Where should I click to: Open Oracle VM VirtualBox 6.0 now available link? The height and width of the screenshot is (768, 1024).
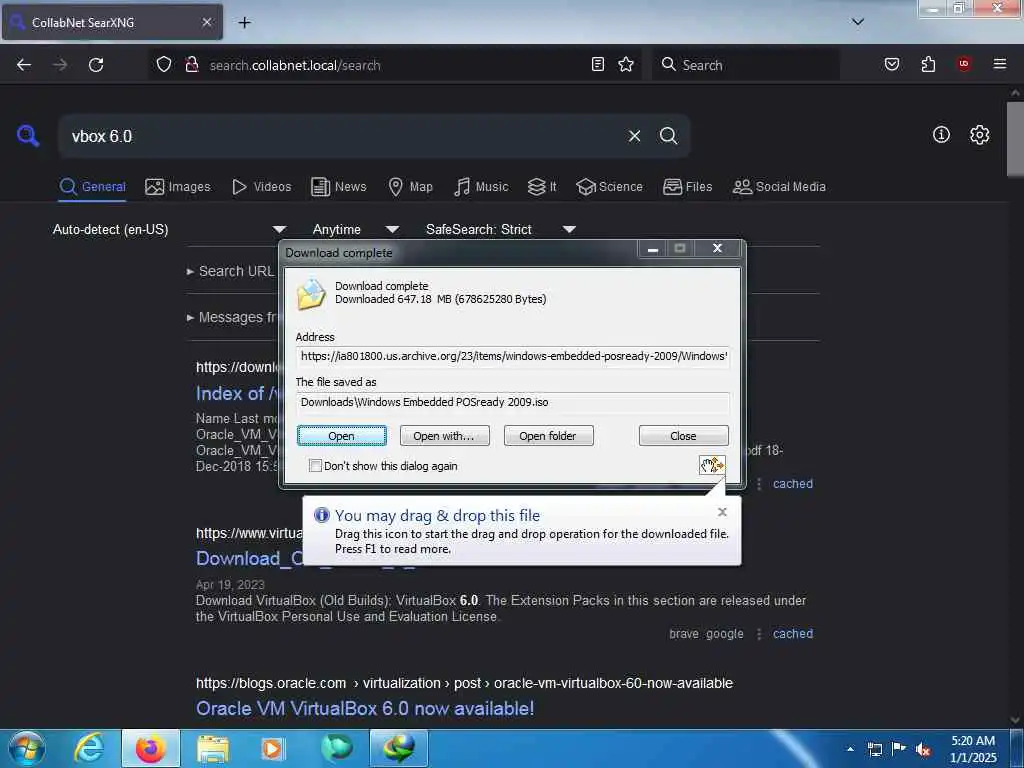[x=365, y=709]
